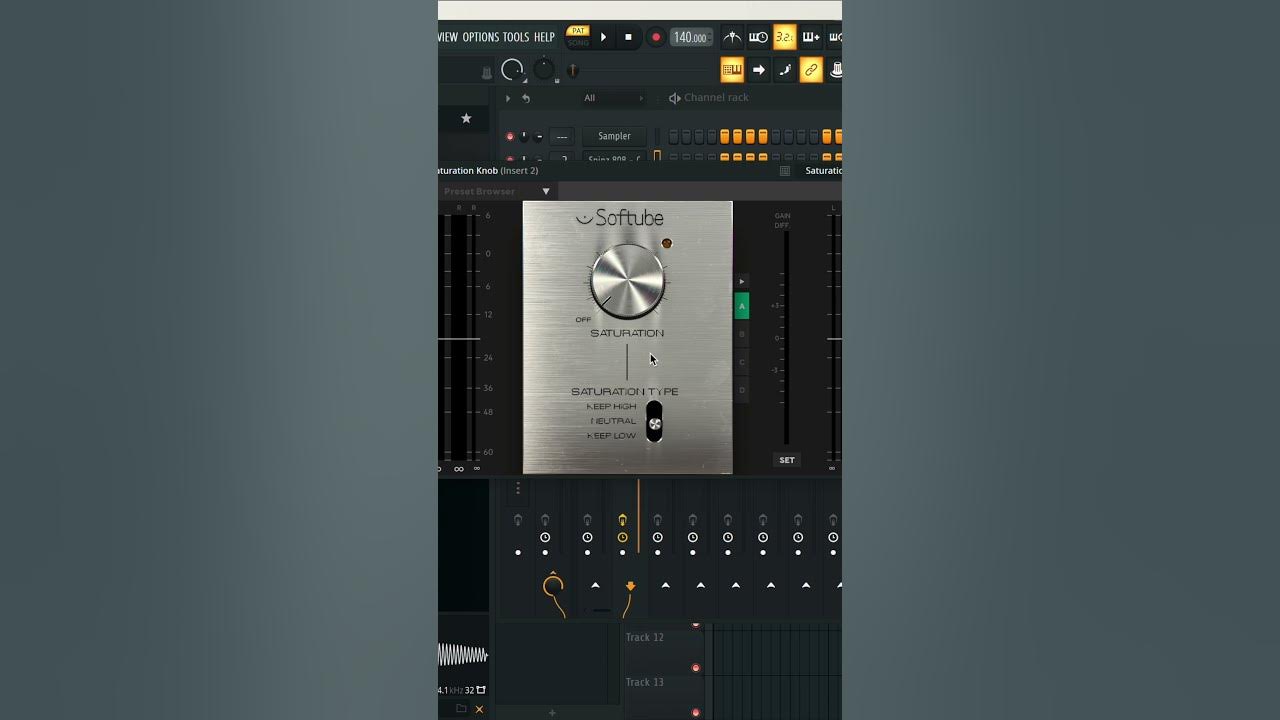The image size is (1280, 720).
Task: Click the Preset Browser label
Action: [x=480, y=191]
